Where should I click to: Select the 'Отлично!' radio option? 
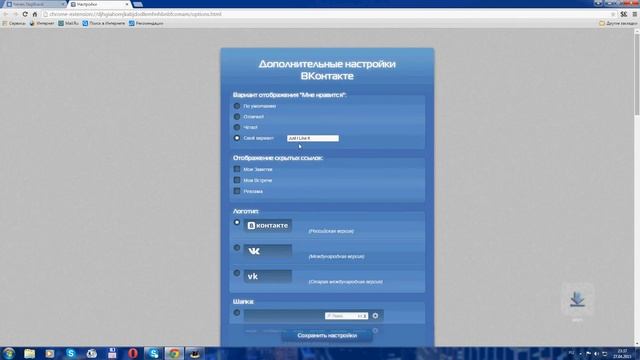point(237,116)
